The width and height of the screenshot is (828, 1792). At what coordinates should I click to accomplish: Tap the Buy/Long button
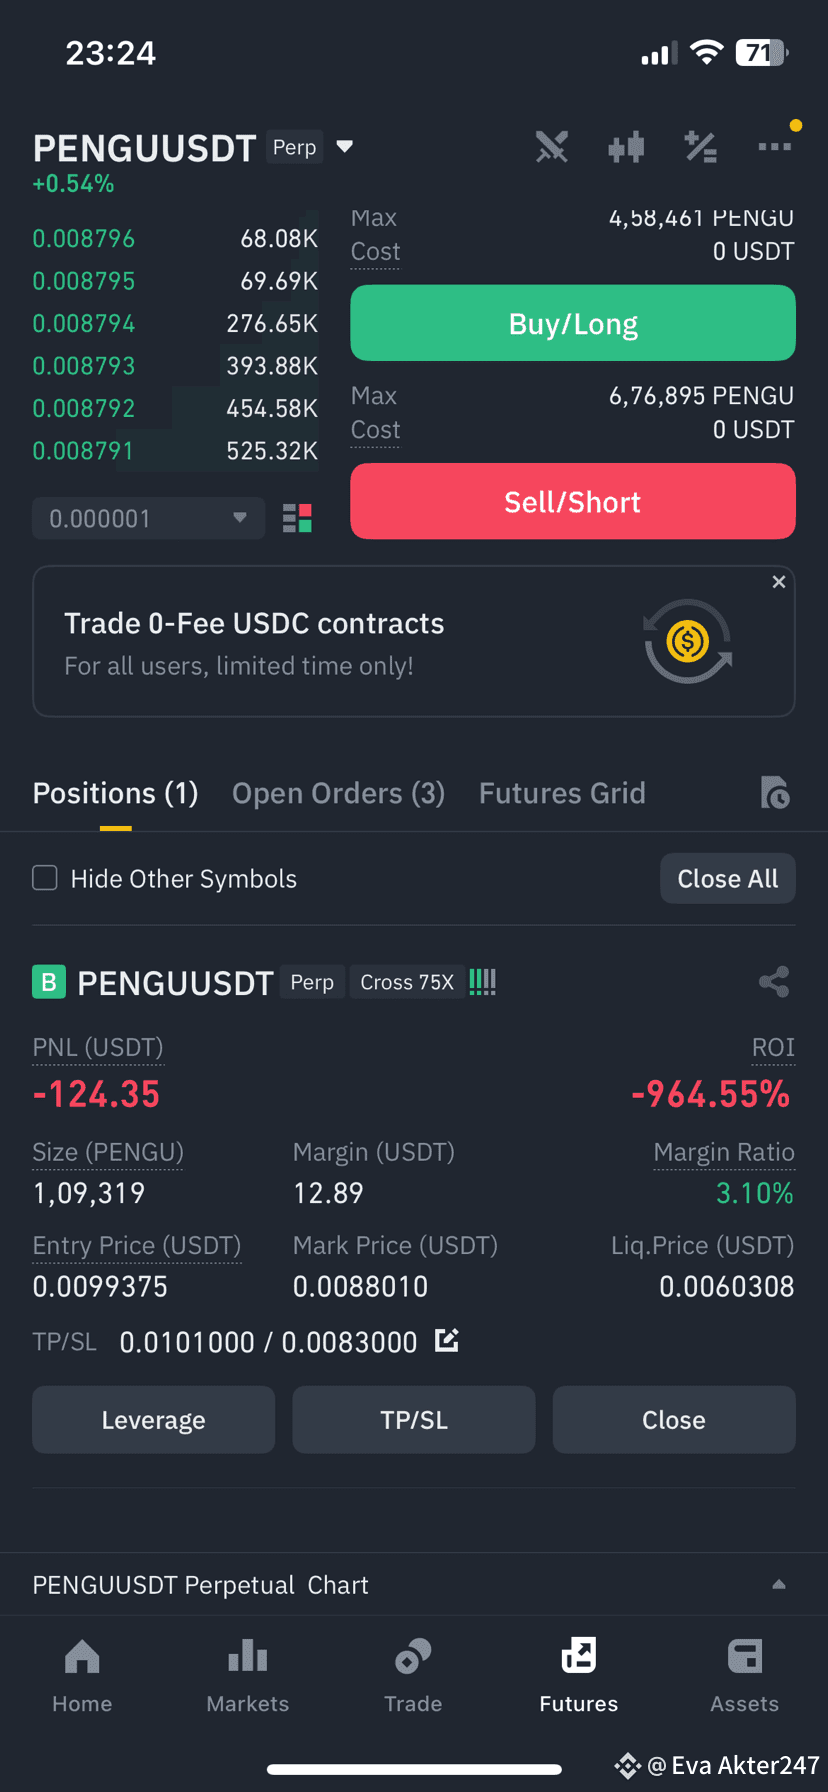point(573,323)
